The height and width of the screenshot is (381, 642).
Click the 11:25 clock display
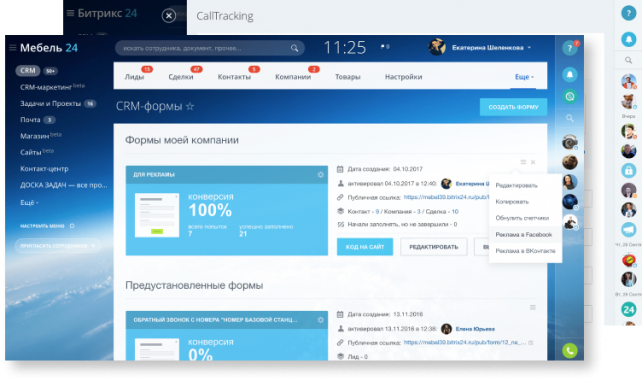pos(345,47)
